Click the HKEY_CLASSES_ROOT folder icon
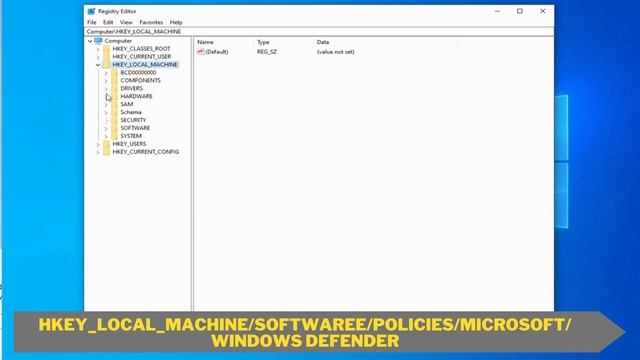The height and width of the screenshot is (360, 640). tap(107, 49)
